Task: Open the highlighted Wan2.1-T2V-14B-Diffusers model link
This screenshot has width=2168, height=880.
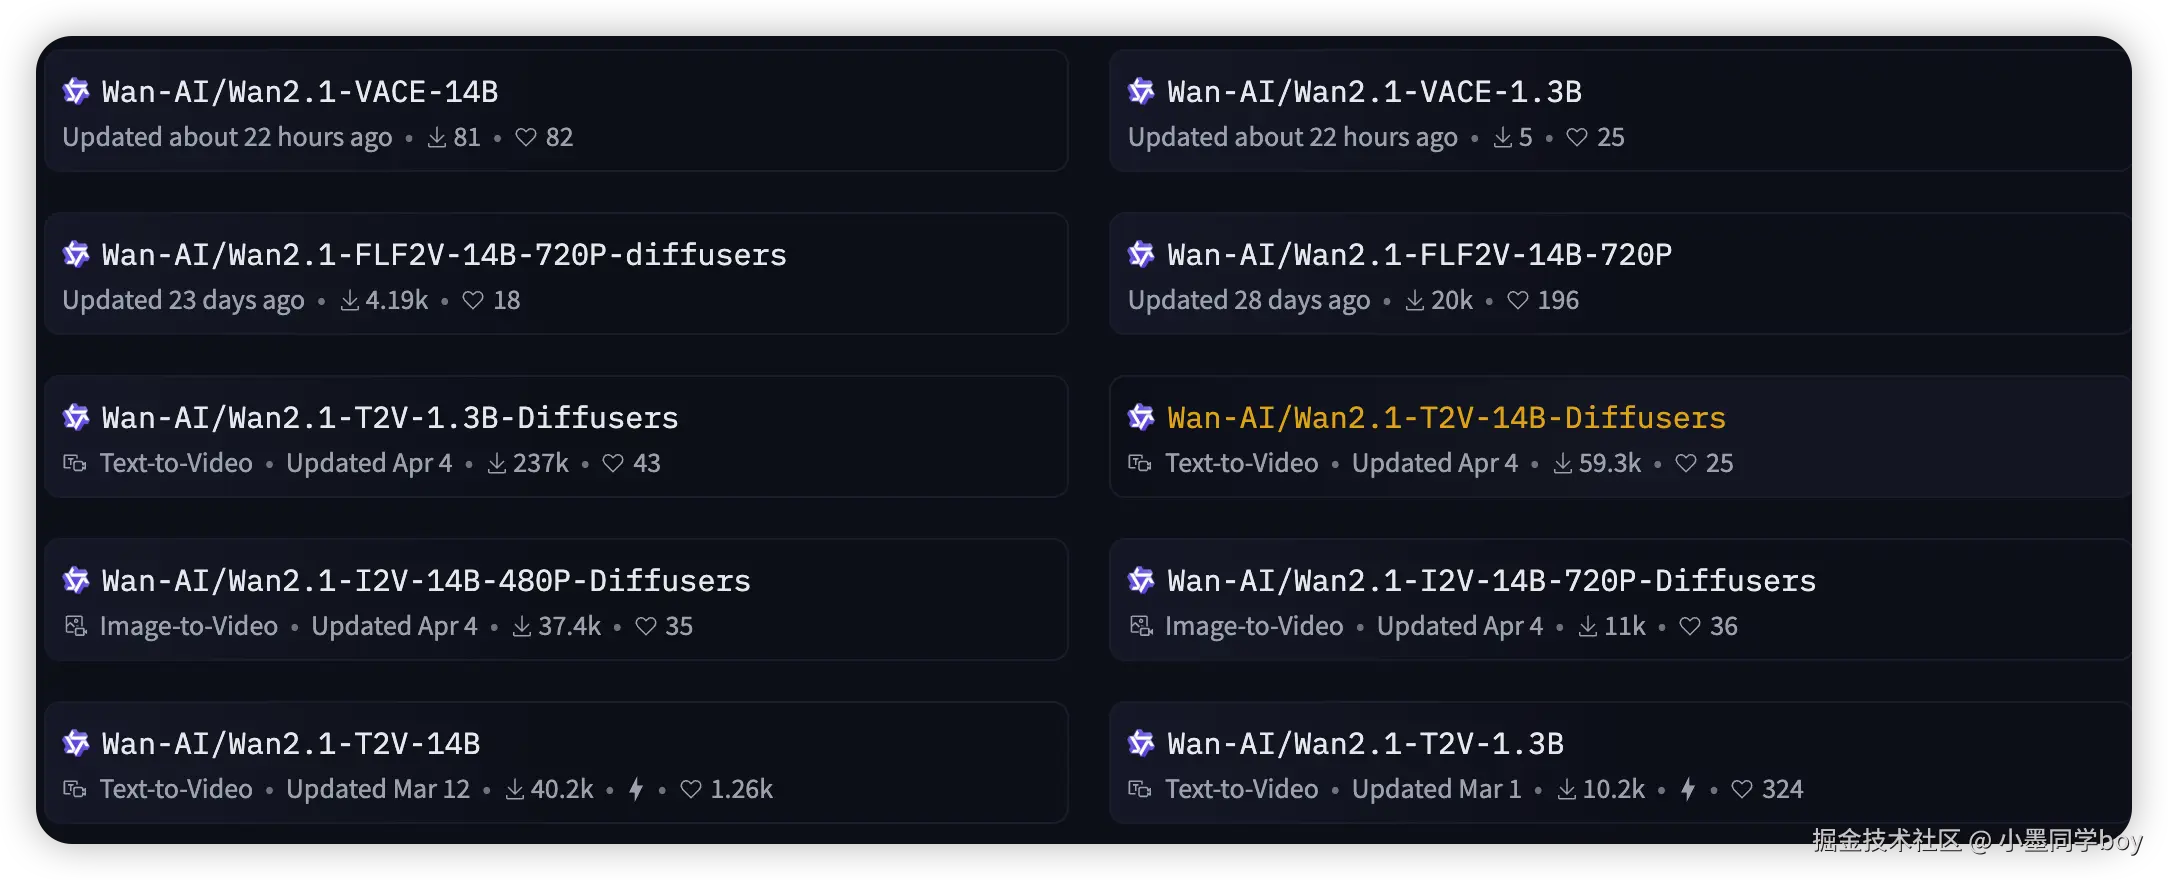Action: pos(1446,418)
